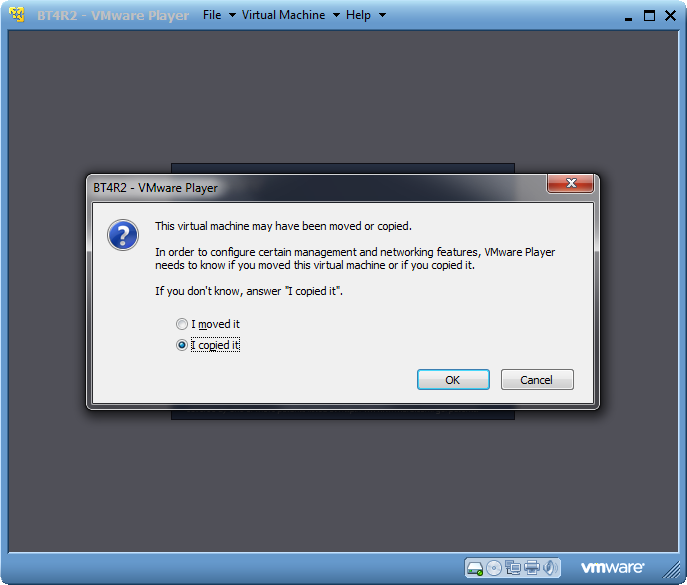Screen dimensions: 687x585
Task: Click the "I moved it" label text
Action: coord(216,324)
